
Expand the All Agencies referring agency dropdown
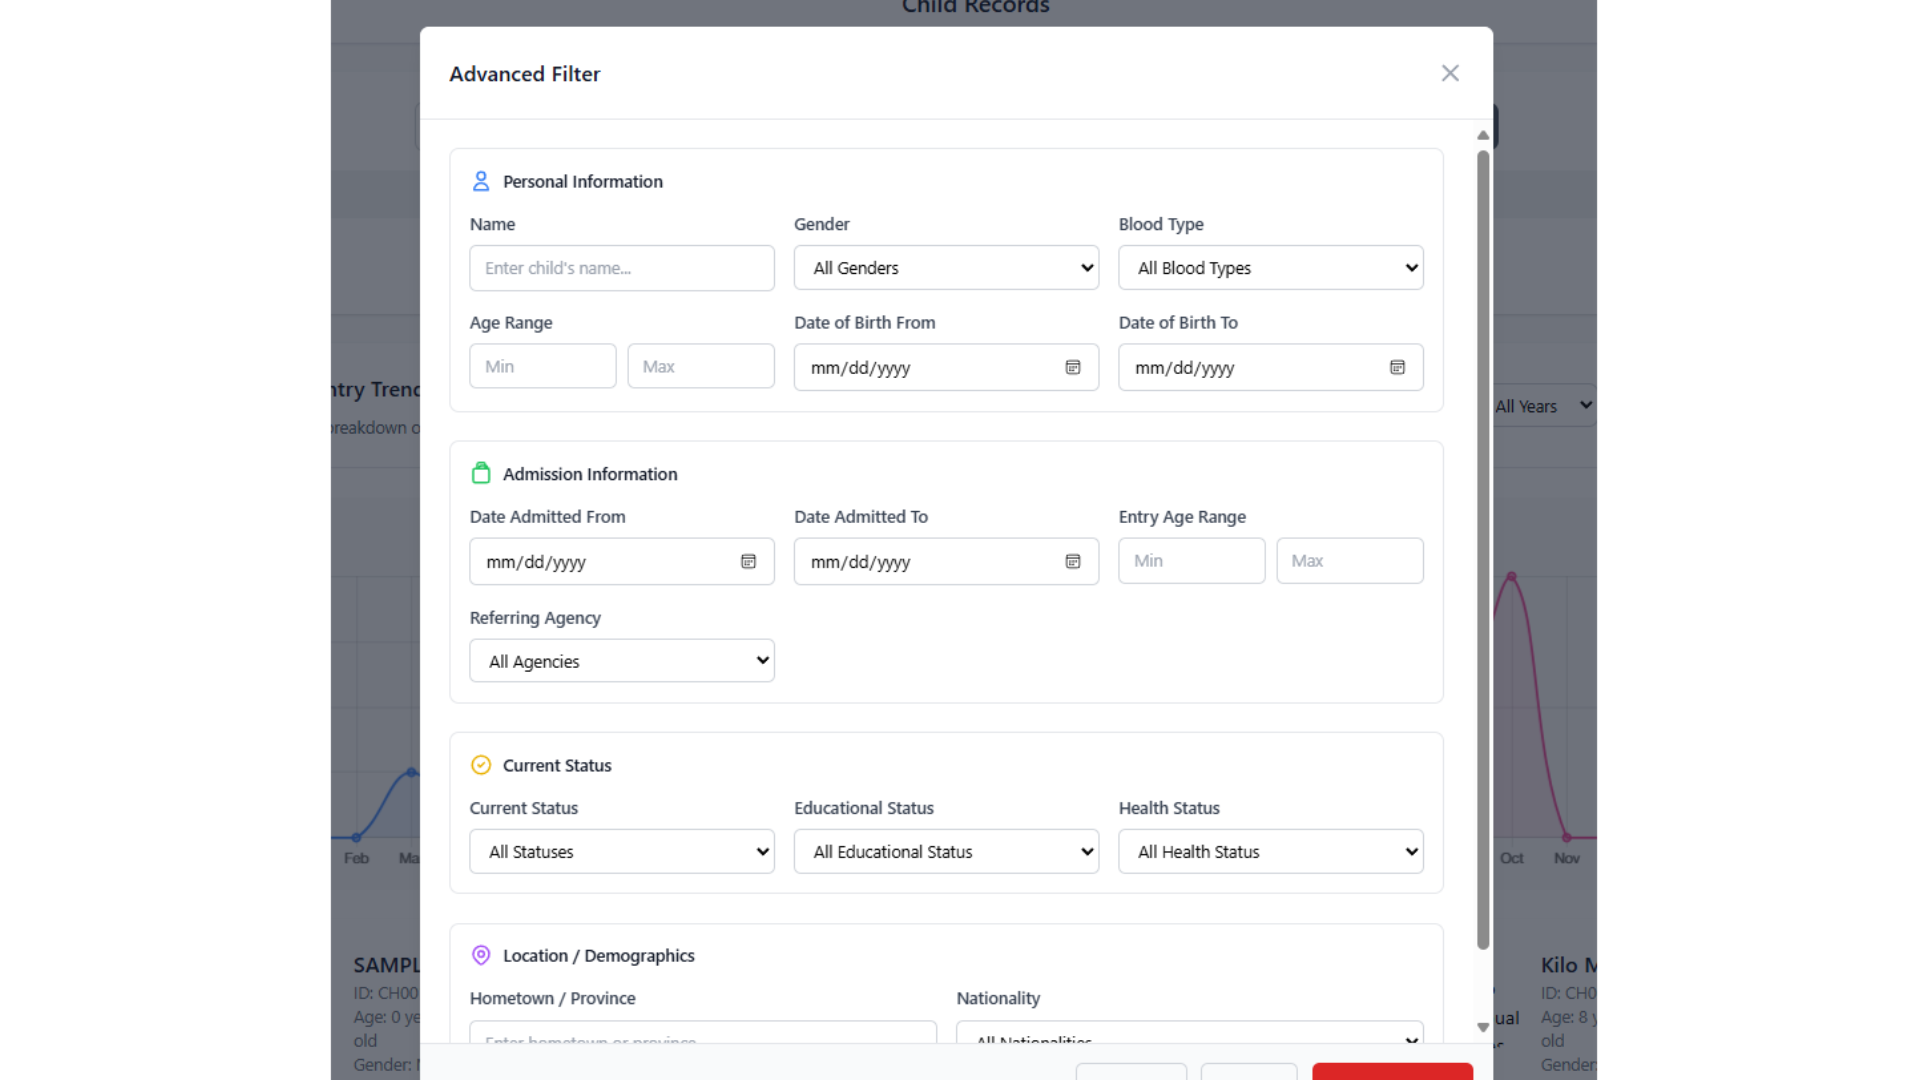[x=621, y=660]
